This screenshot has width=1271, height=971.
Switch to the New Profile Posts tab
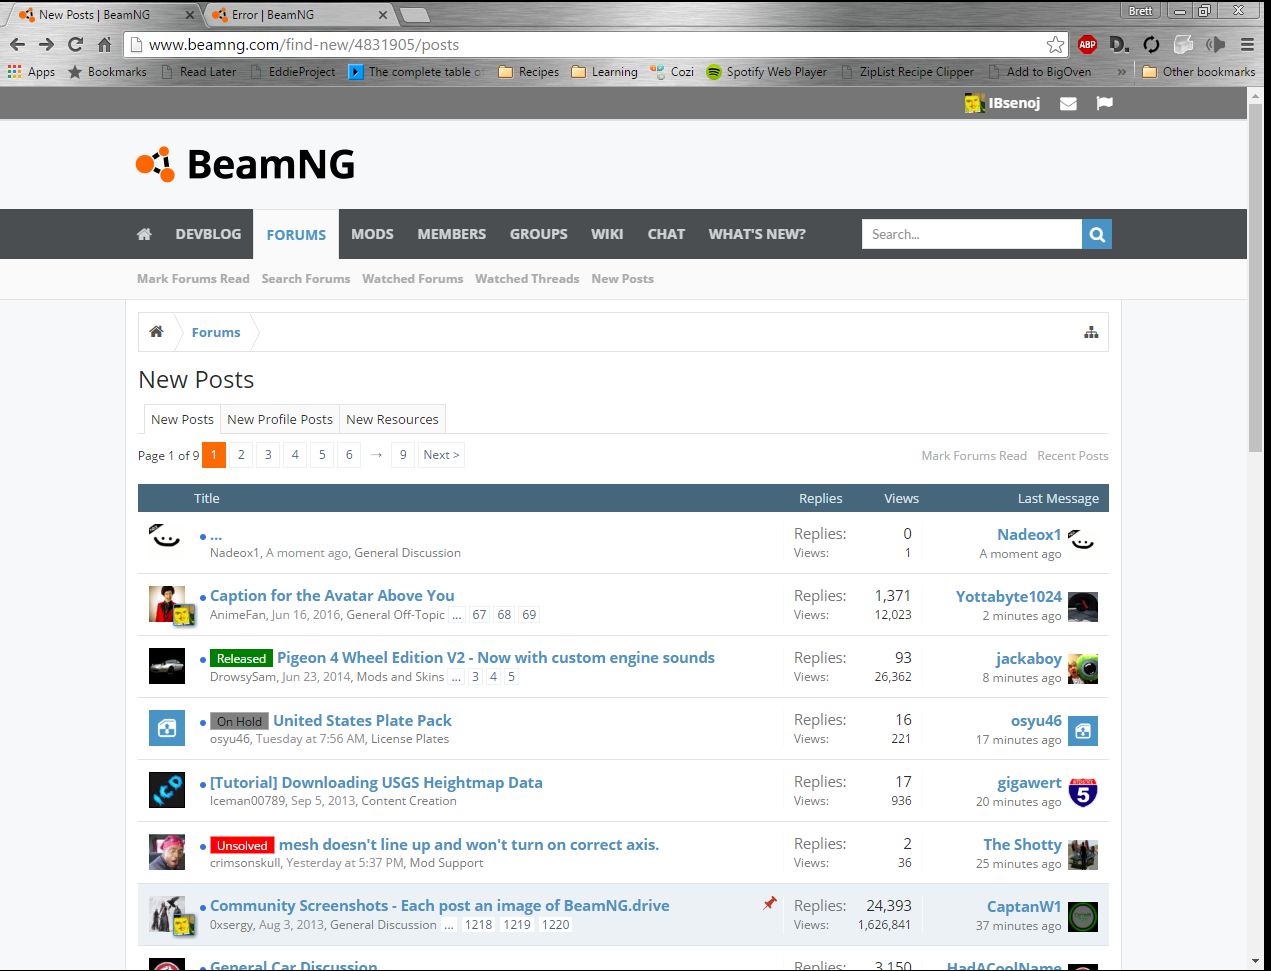[x=280, y=419]
